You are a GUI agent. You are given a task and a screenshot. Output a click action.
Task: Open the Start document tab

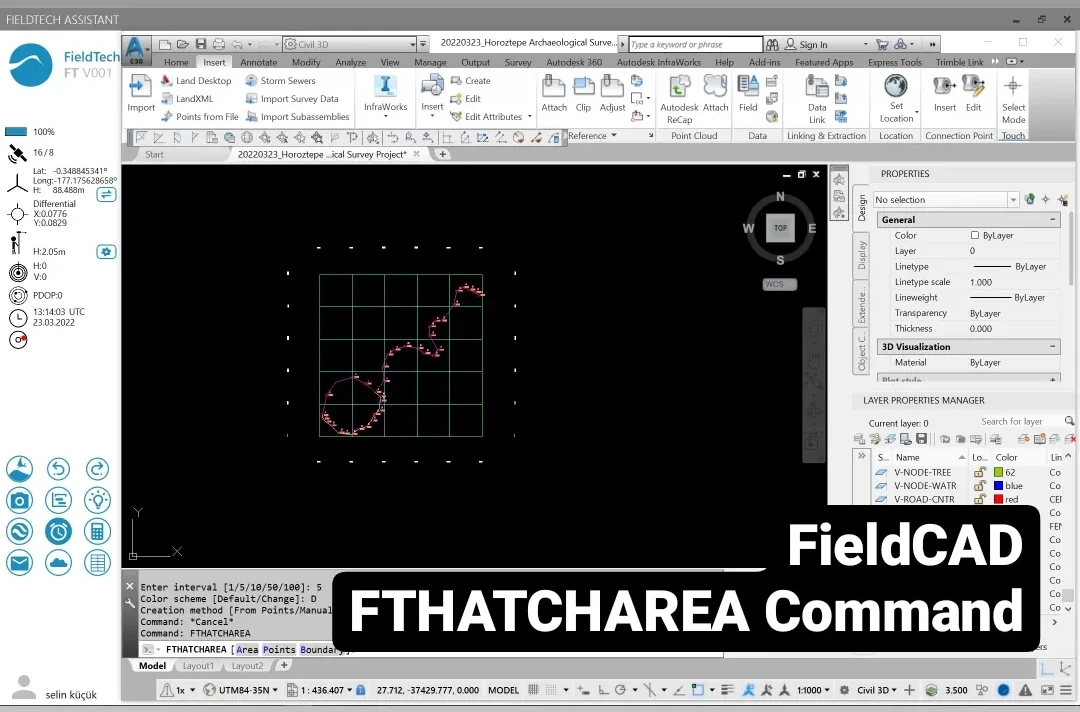[154, 154]
